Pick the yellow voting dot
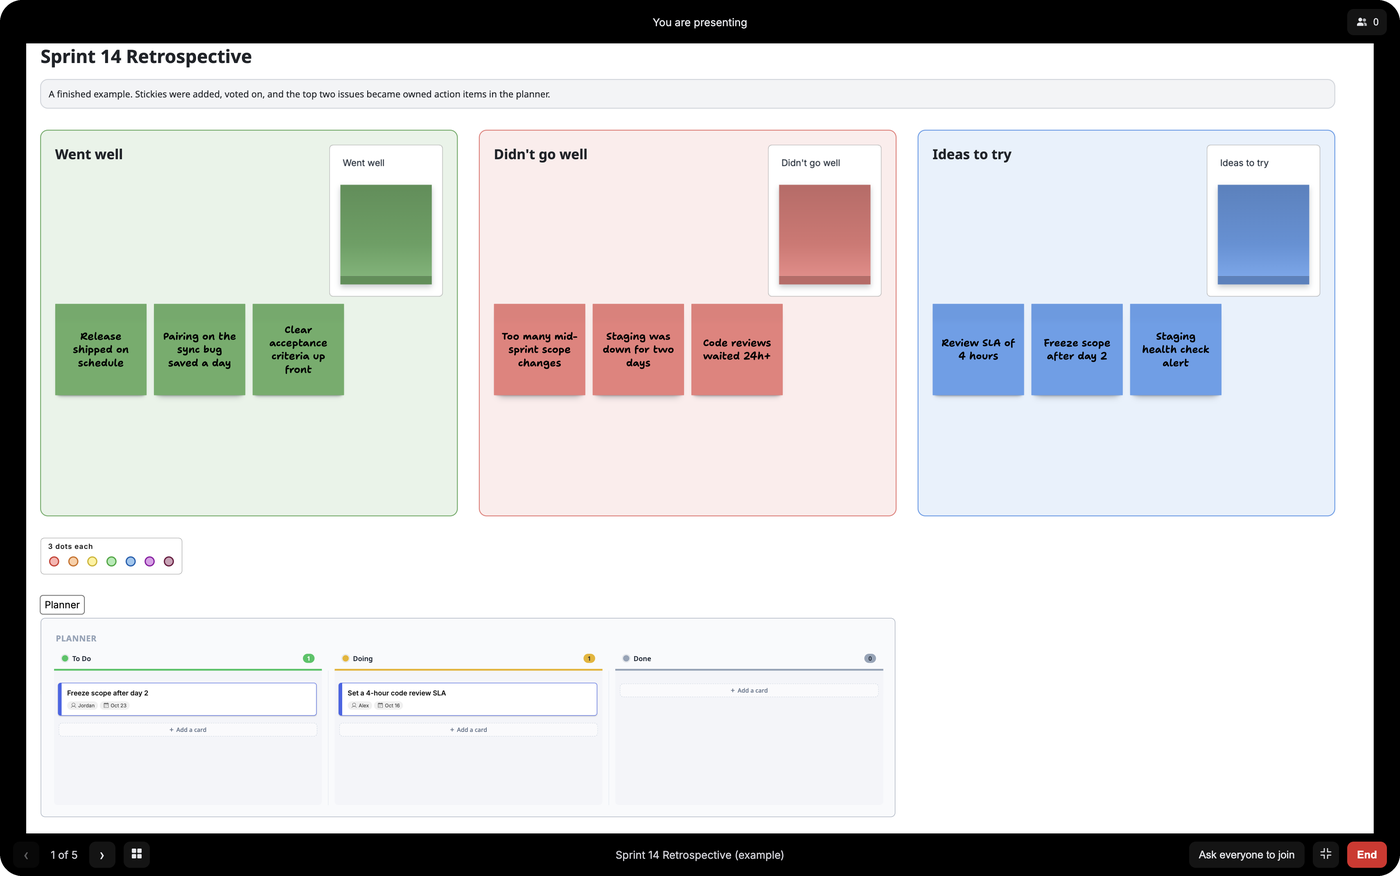Viewport: 1400px width, 876px height. [x=92, y=562]
